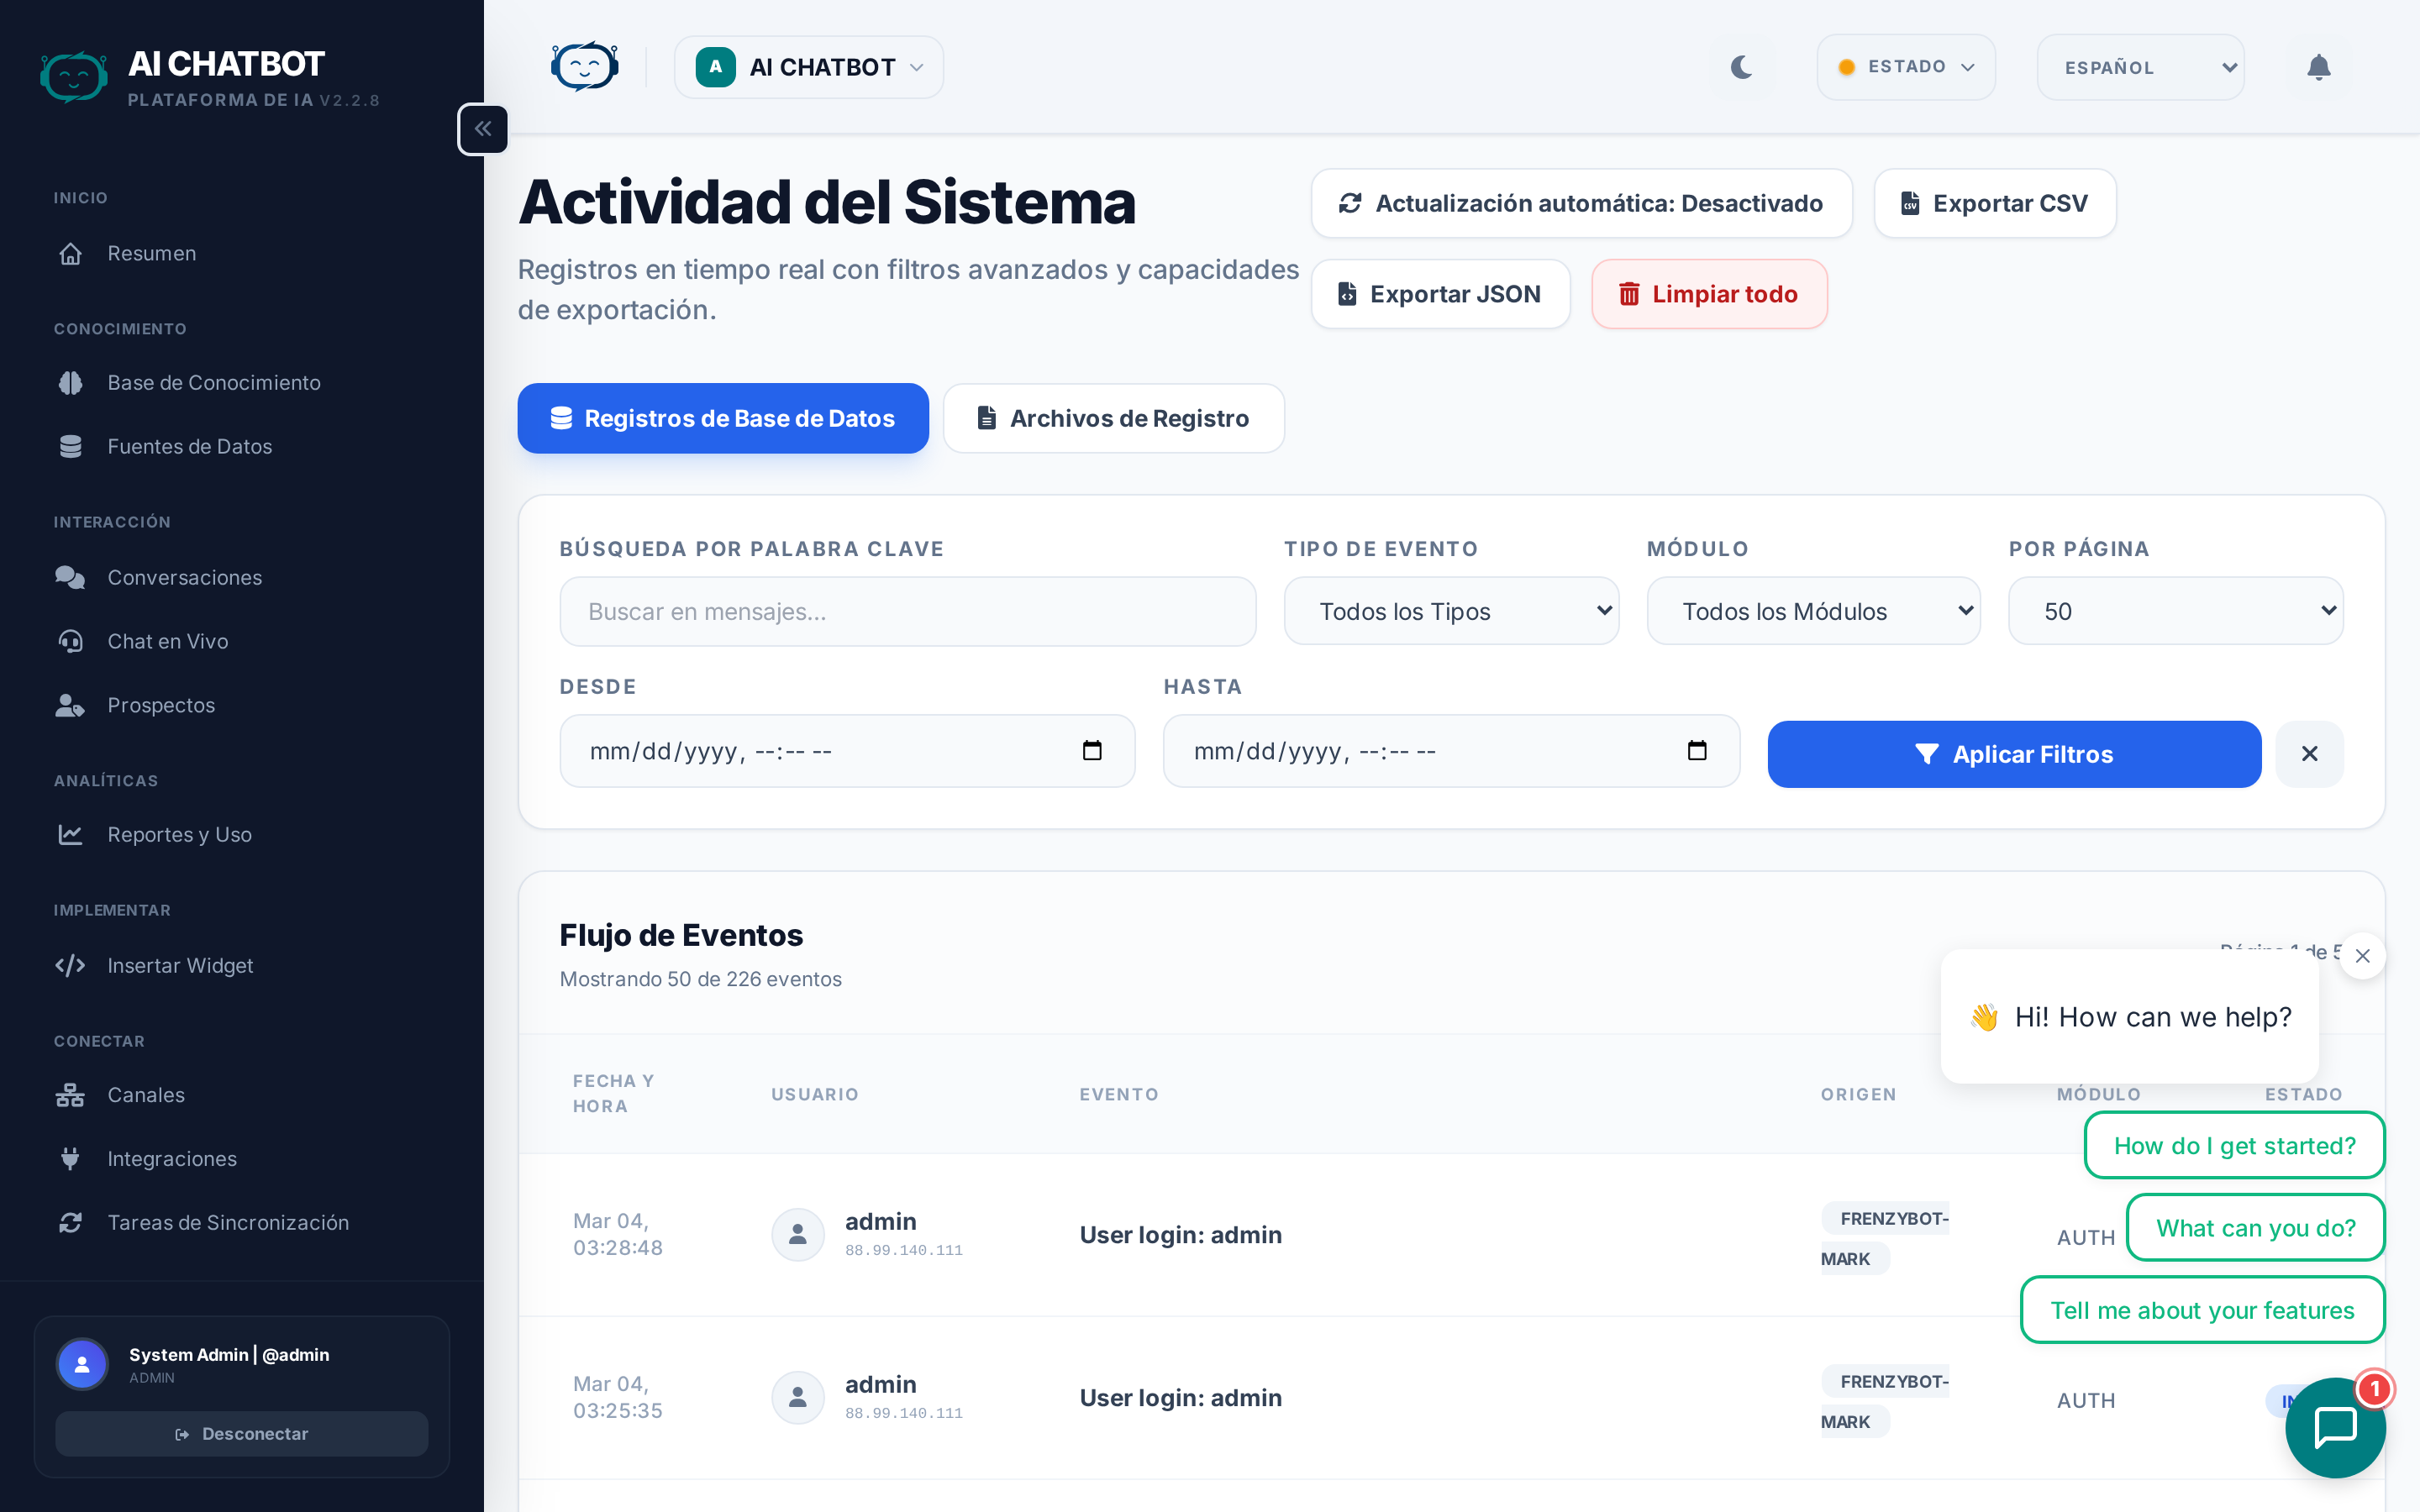Image resolution: width=2420 pixels, height=1512 pixels.
Task: Expand the Tipo de Evento dropdown
Action: click(1451, 611)
